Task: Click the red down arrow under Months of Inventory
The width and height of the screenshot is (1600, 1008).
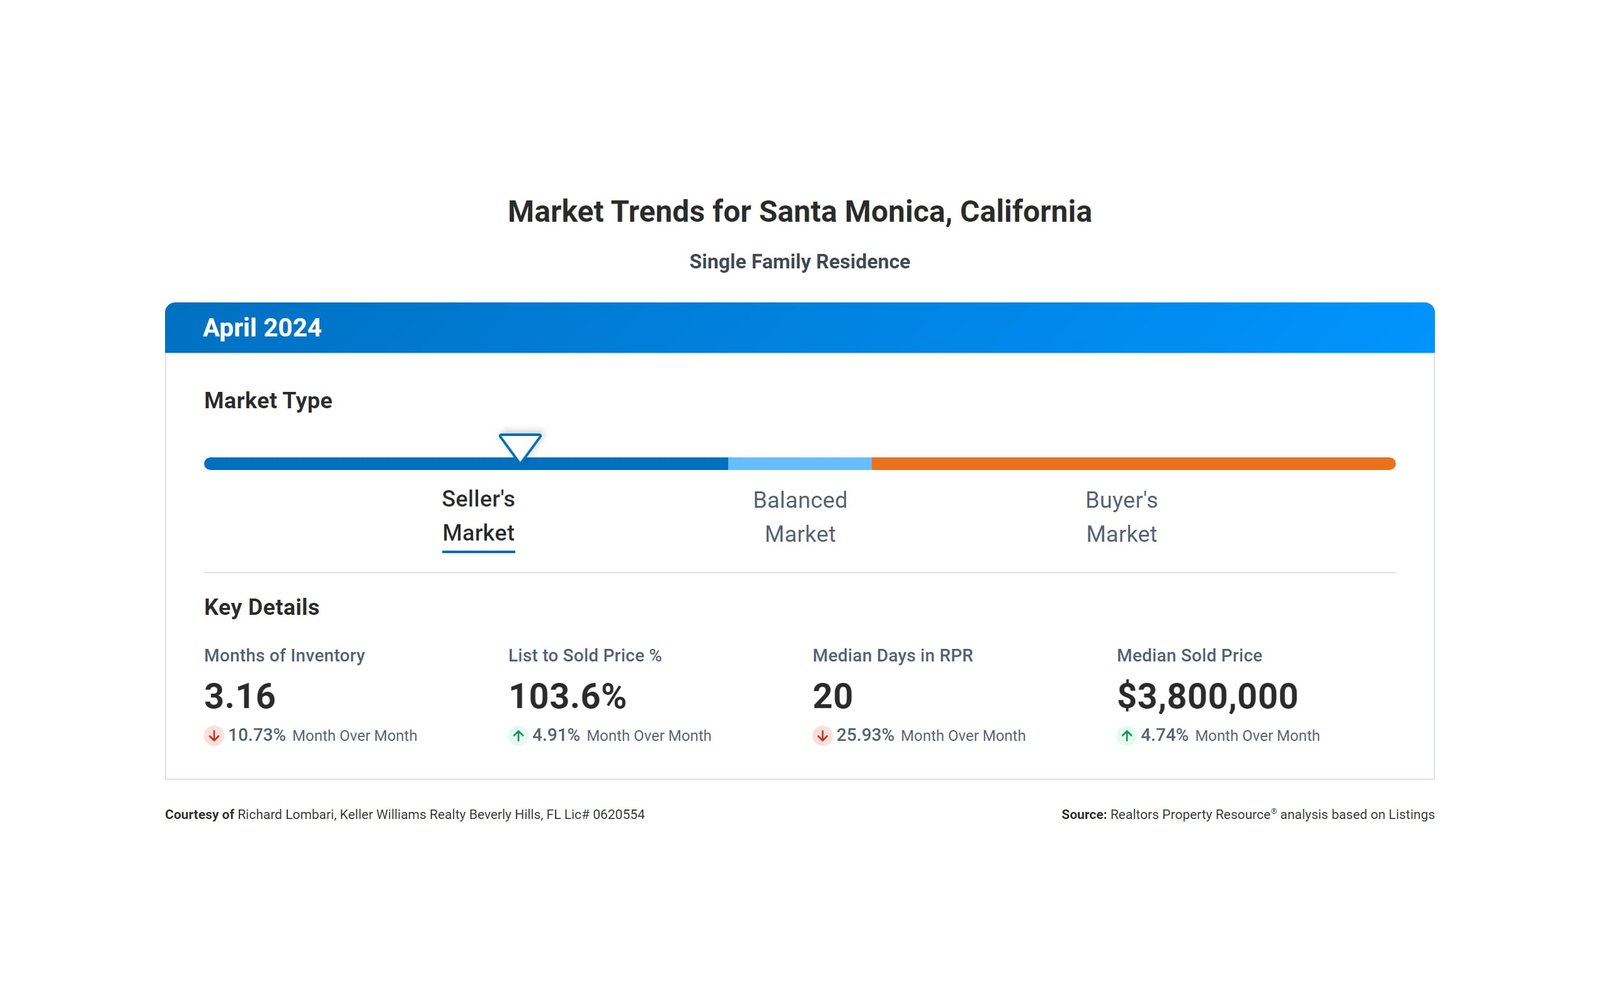Action: (213, 736)
